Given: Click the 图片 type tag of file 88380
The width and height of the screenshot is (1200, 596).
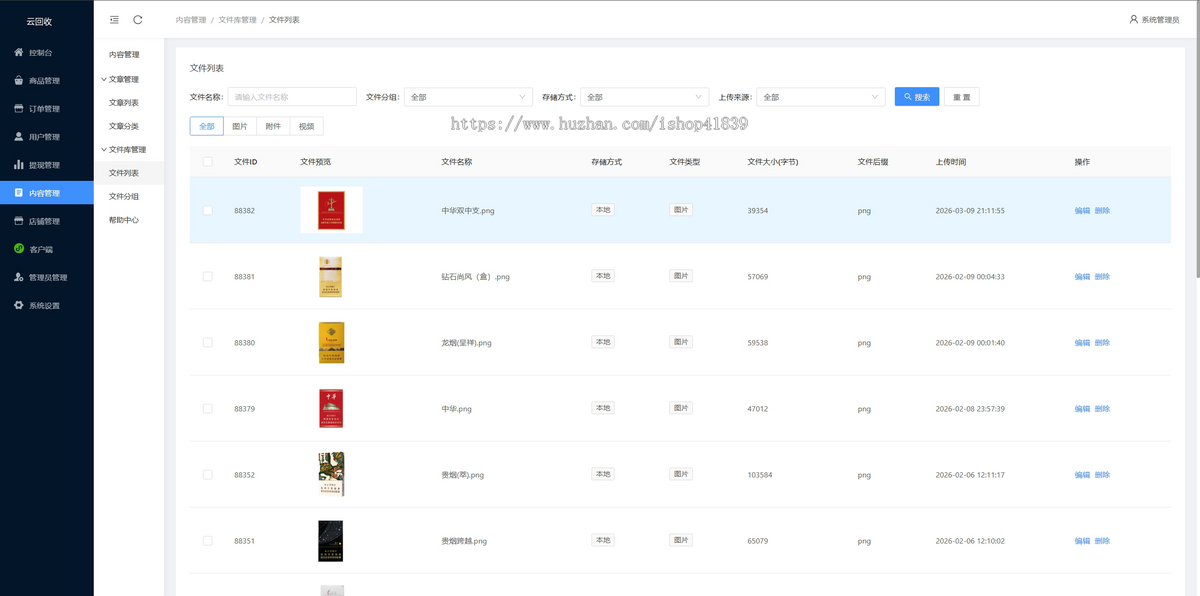Looking at the screenshot, I should [681, 342].
